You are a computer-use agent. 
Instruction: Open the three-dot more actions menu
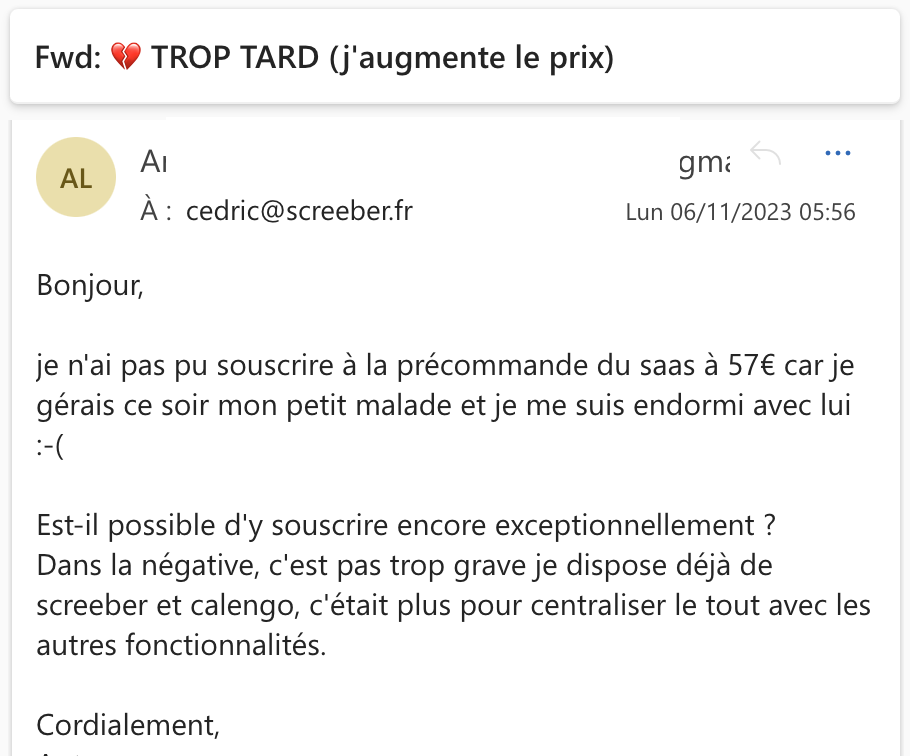[836, 154]
